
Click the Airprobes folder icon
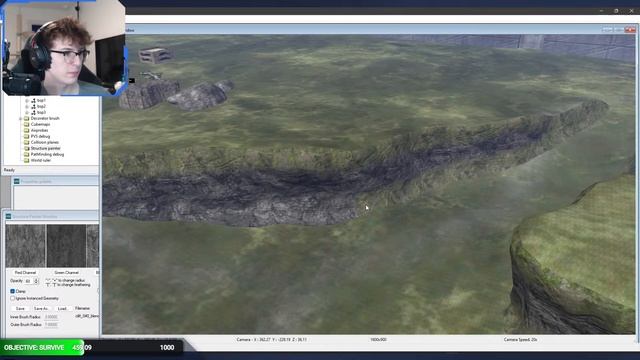click(x=27, y=131)
